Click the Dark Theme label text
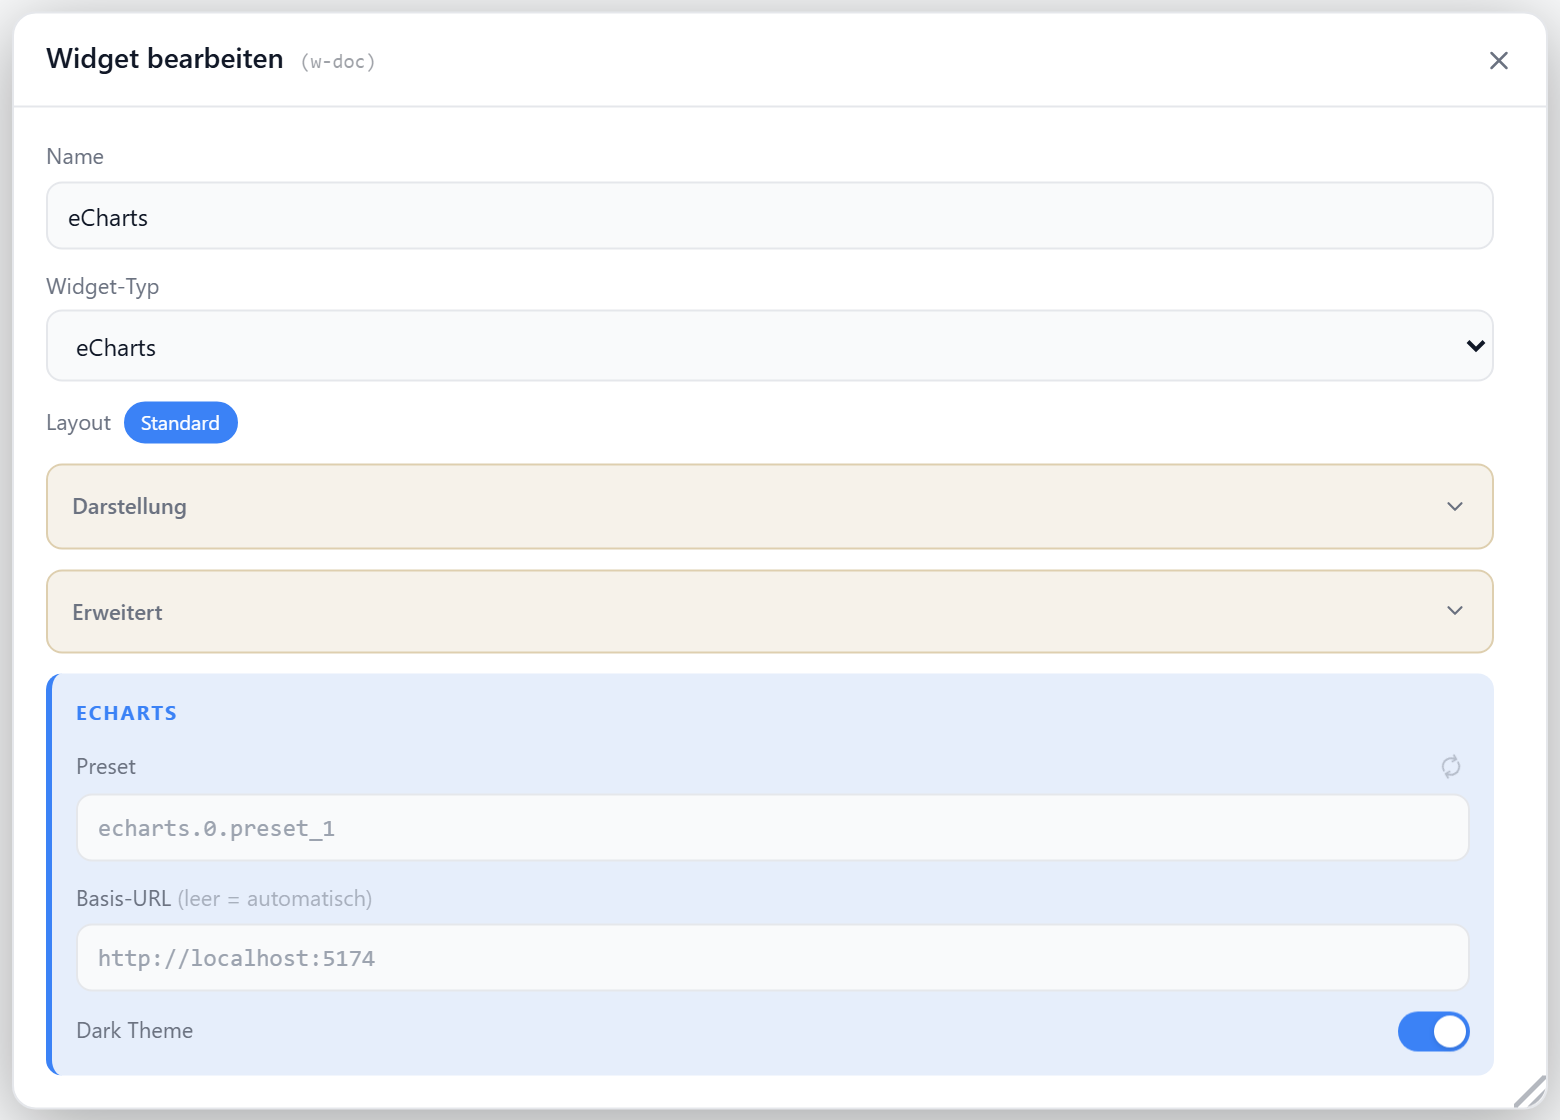 coord(135,1031)
